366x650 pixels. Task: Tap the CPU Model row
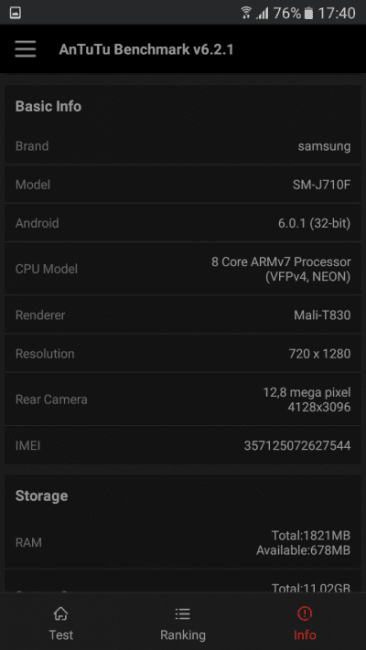tap(183, 269)
